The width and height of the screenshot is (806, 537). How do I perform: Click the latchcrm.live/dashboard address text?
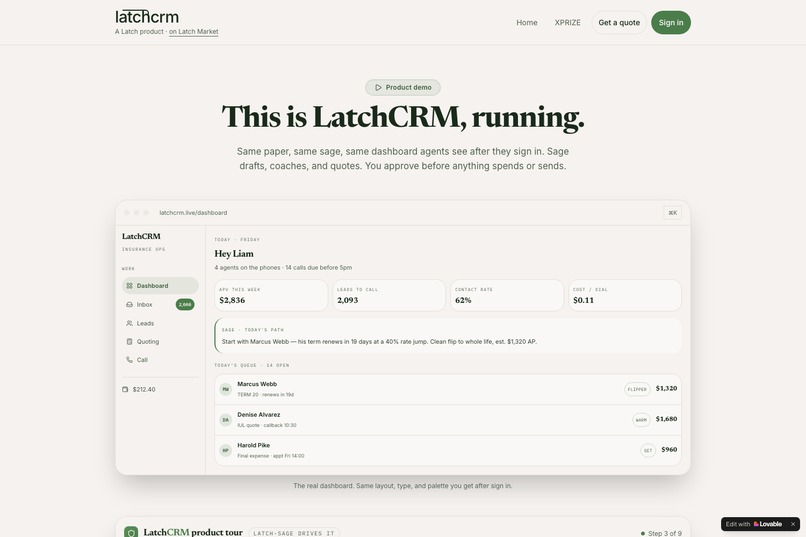coord(193,213)
